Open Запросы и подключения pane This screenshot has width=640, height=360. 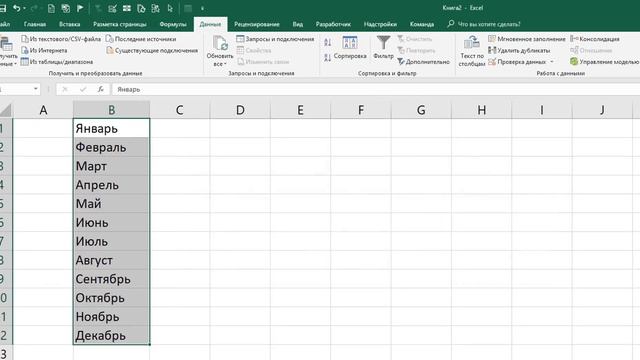(x=276, y=39)
